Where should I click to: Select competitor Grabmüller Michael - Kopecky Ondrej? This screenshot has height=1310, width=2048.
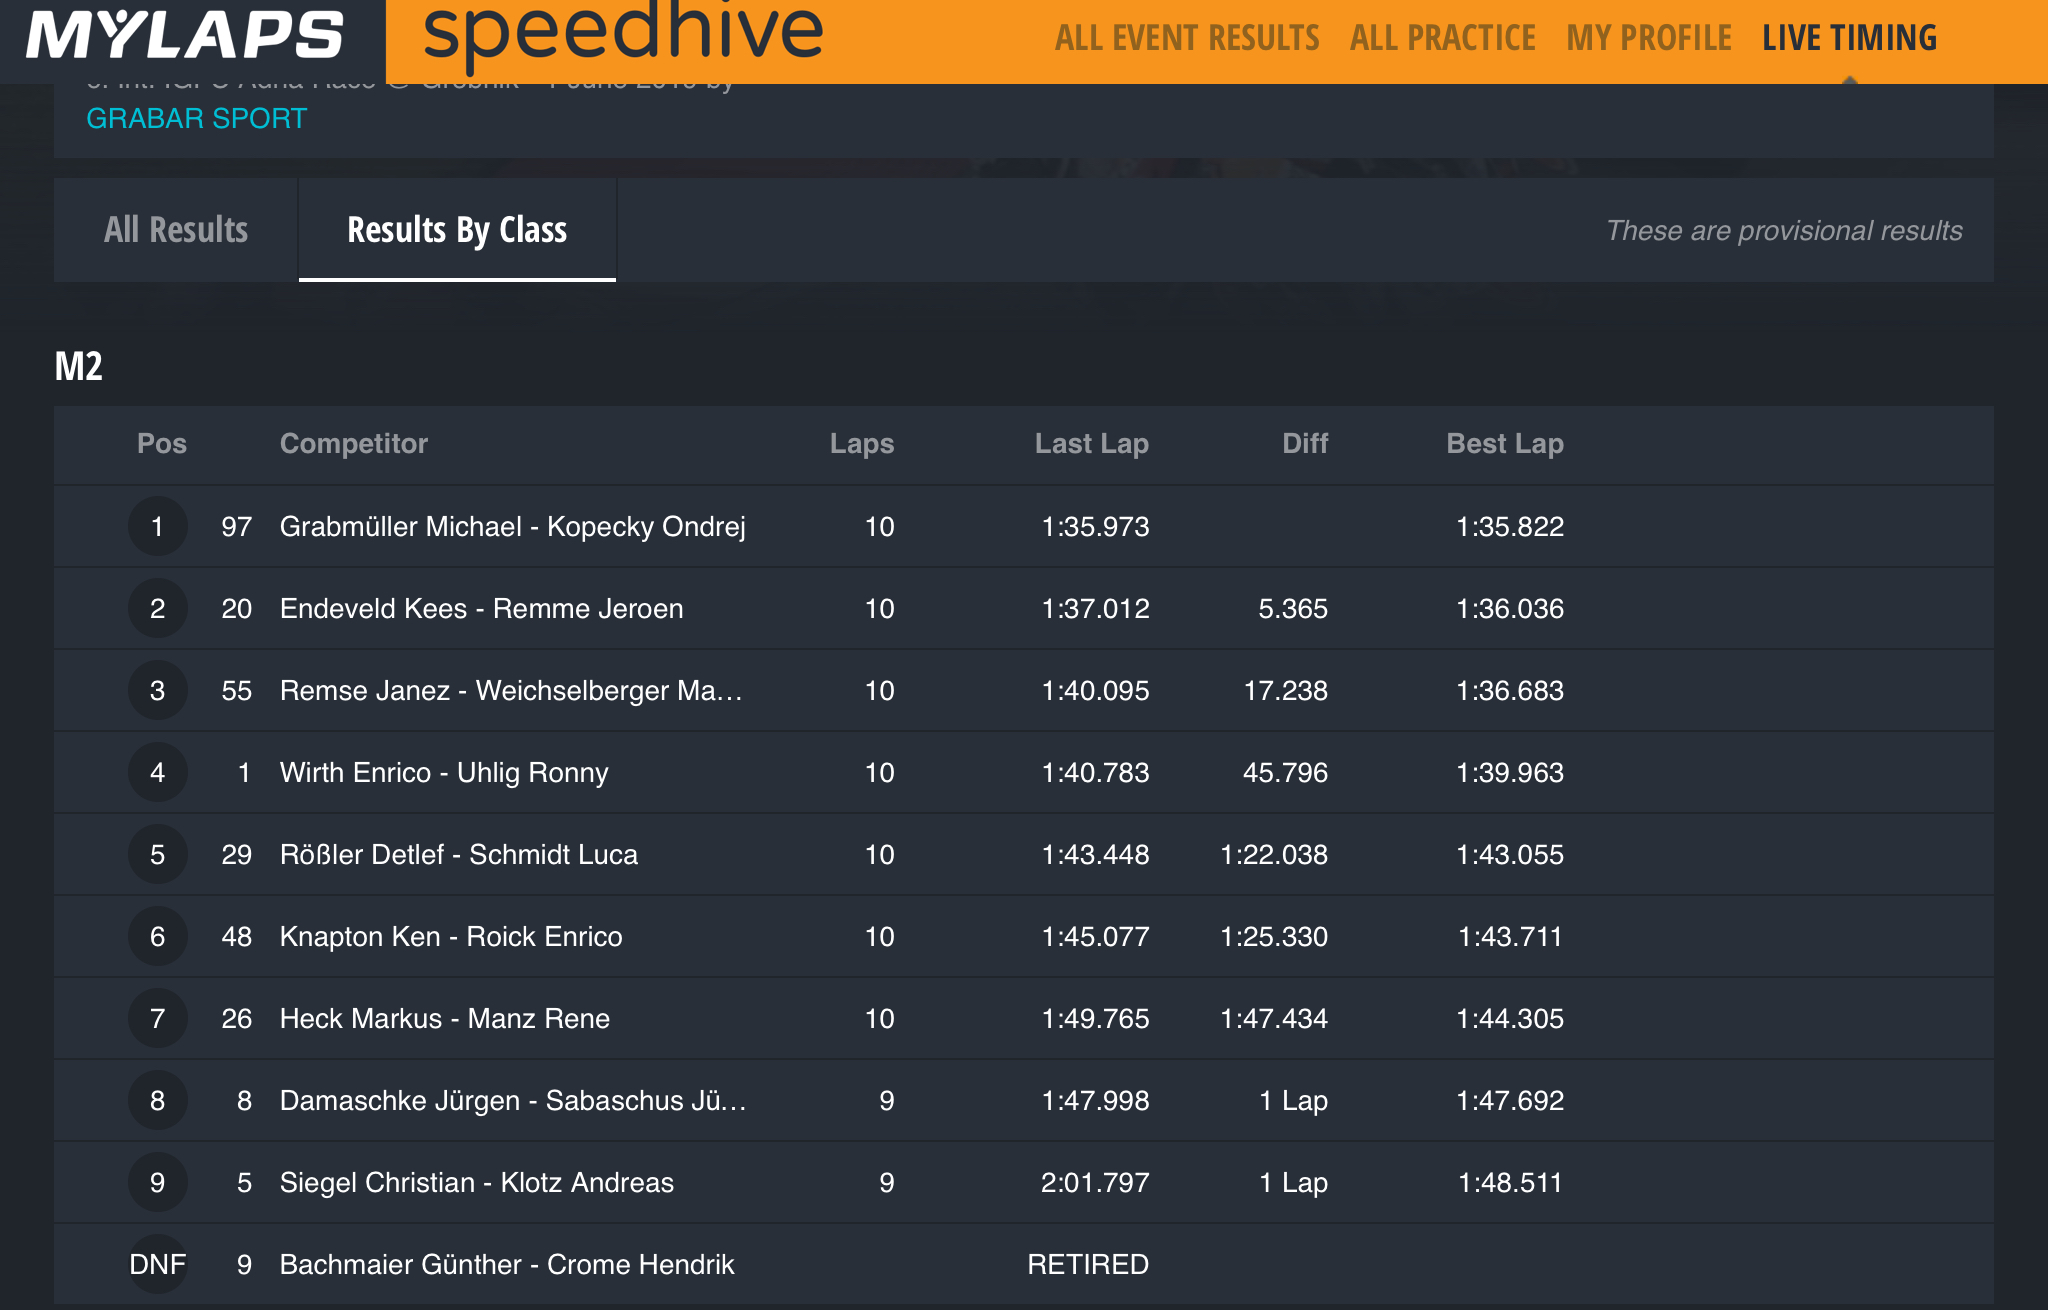pos(512,526)
